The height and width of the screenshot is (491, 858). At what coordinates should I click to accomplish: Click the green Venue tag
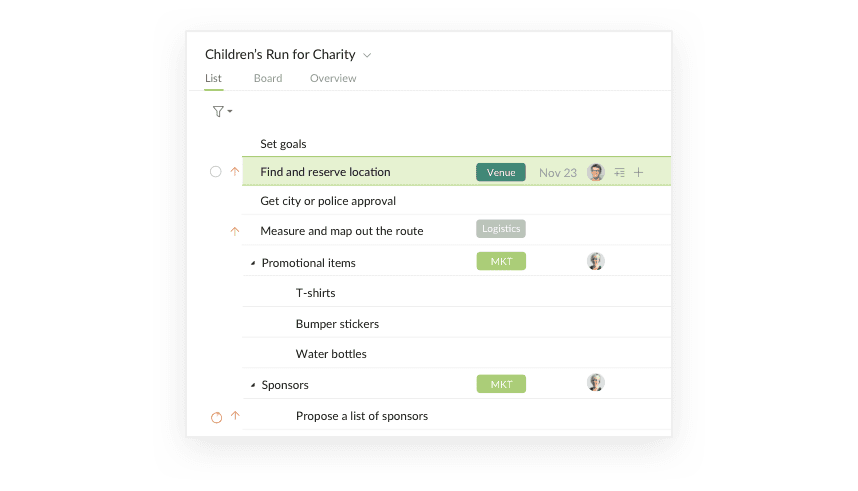click(501, 172)
